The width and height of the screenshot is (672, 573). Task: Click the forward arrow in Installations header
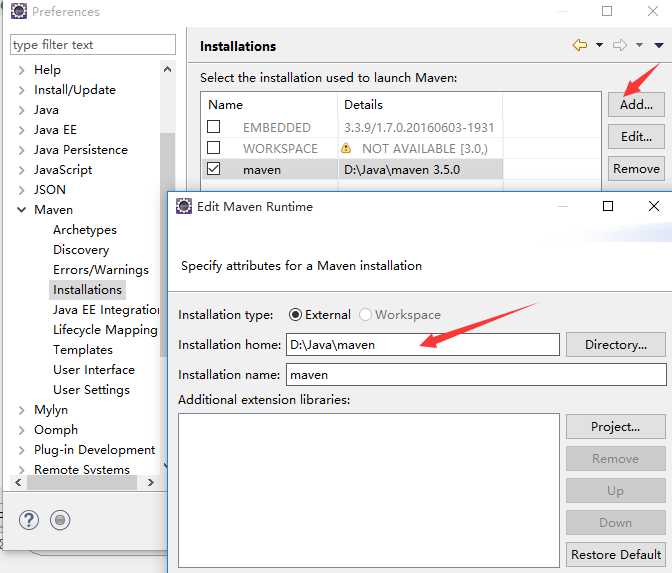point(620,45)
